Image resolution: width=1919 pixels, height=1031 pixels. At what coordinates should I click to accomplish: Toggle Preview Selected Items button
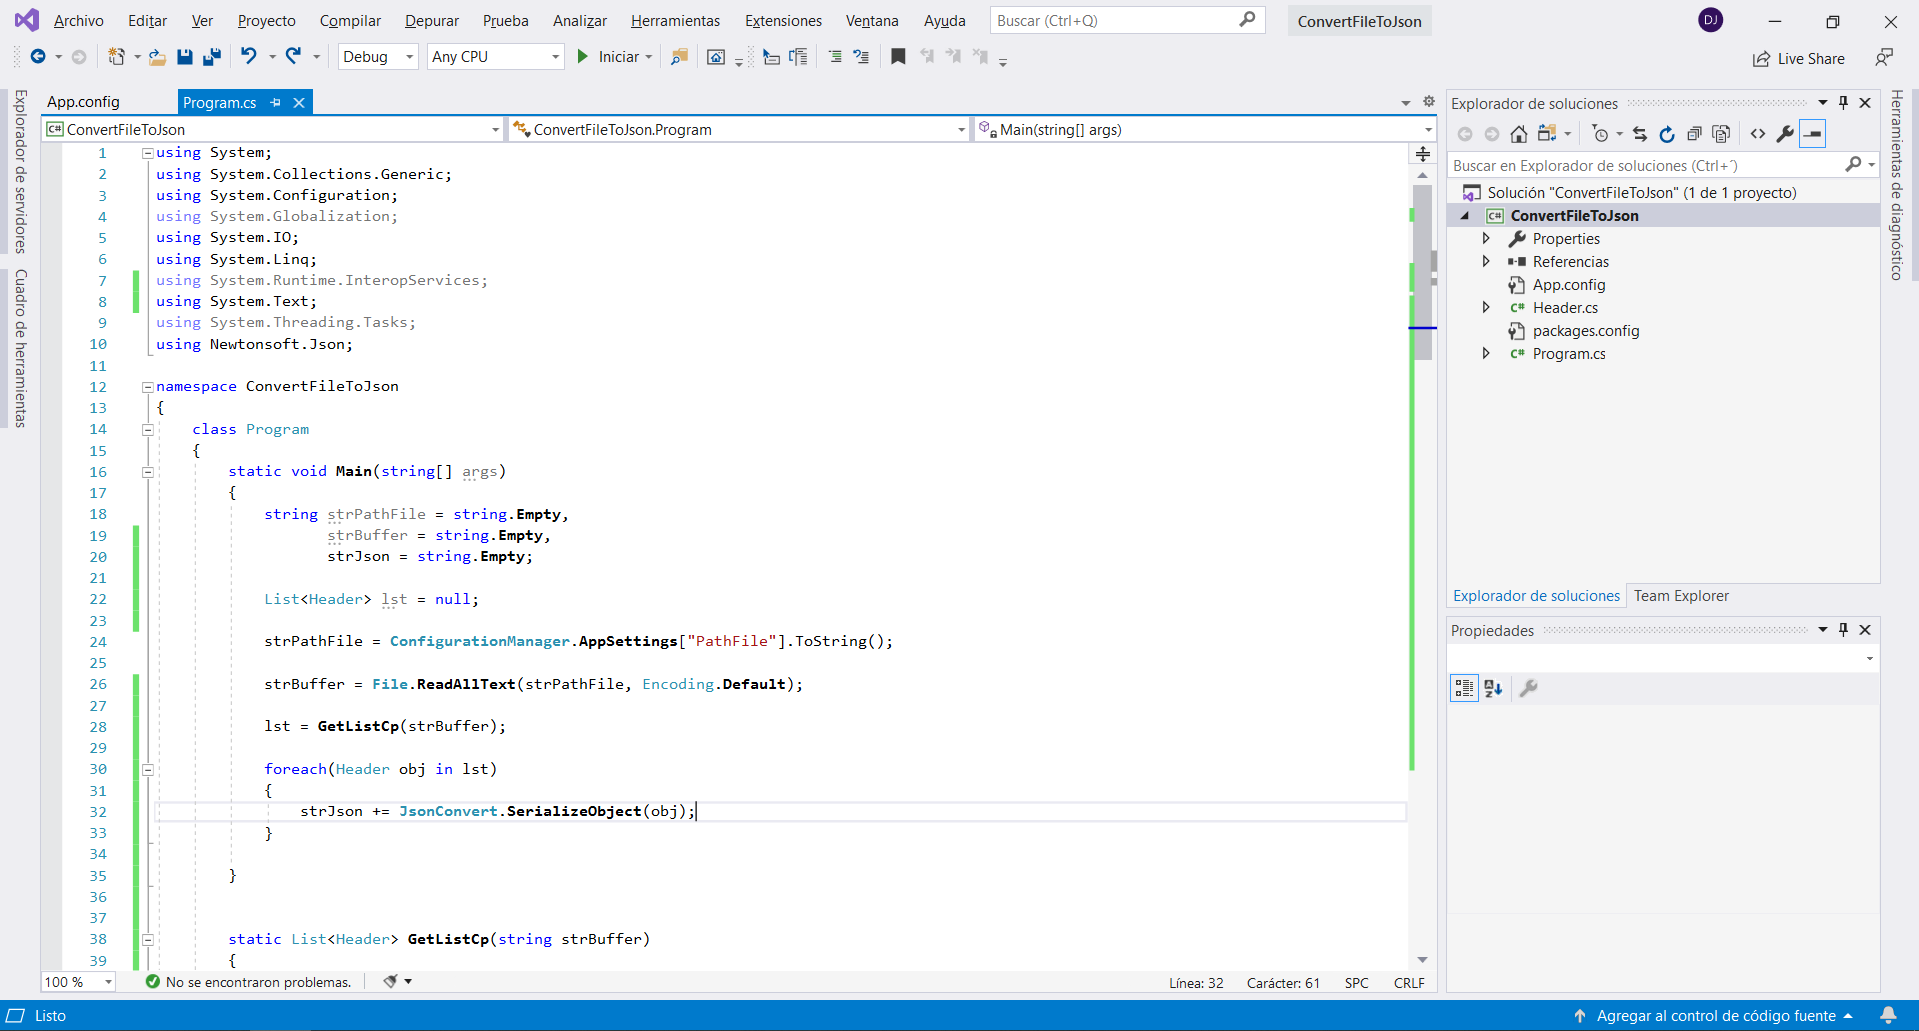coord(1813,134)
